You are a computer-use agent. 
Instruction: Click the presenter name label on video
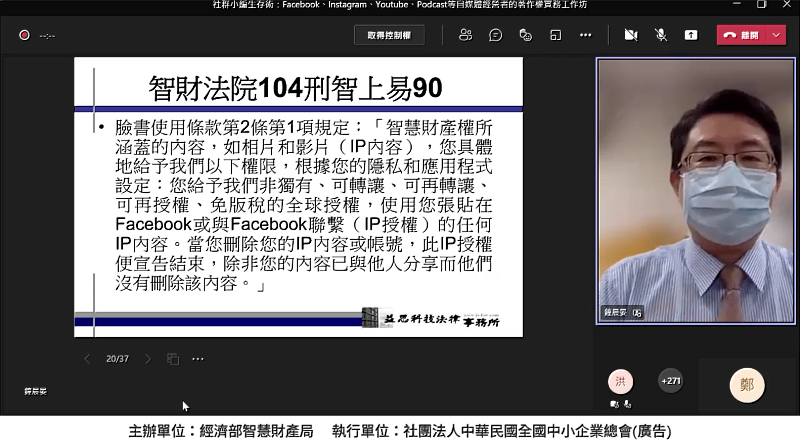click(616, 312)
